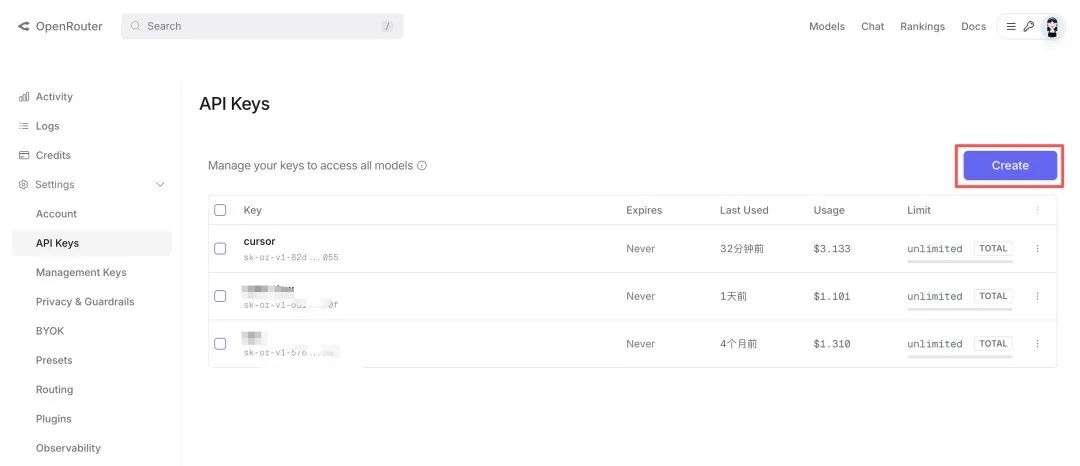
Task: Open three-dot menu for cursor key
Action: click(1037, 248)
